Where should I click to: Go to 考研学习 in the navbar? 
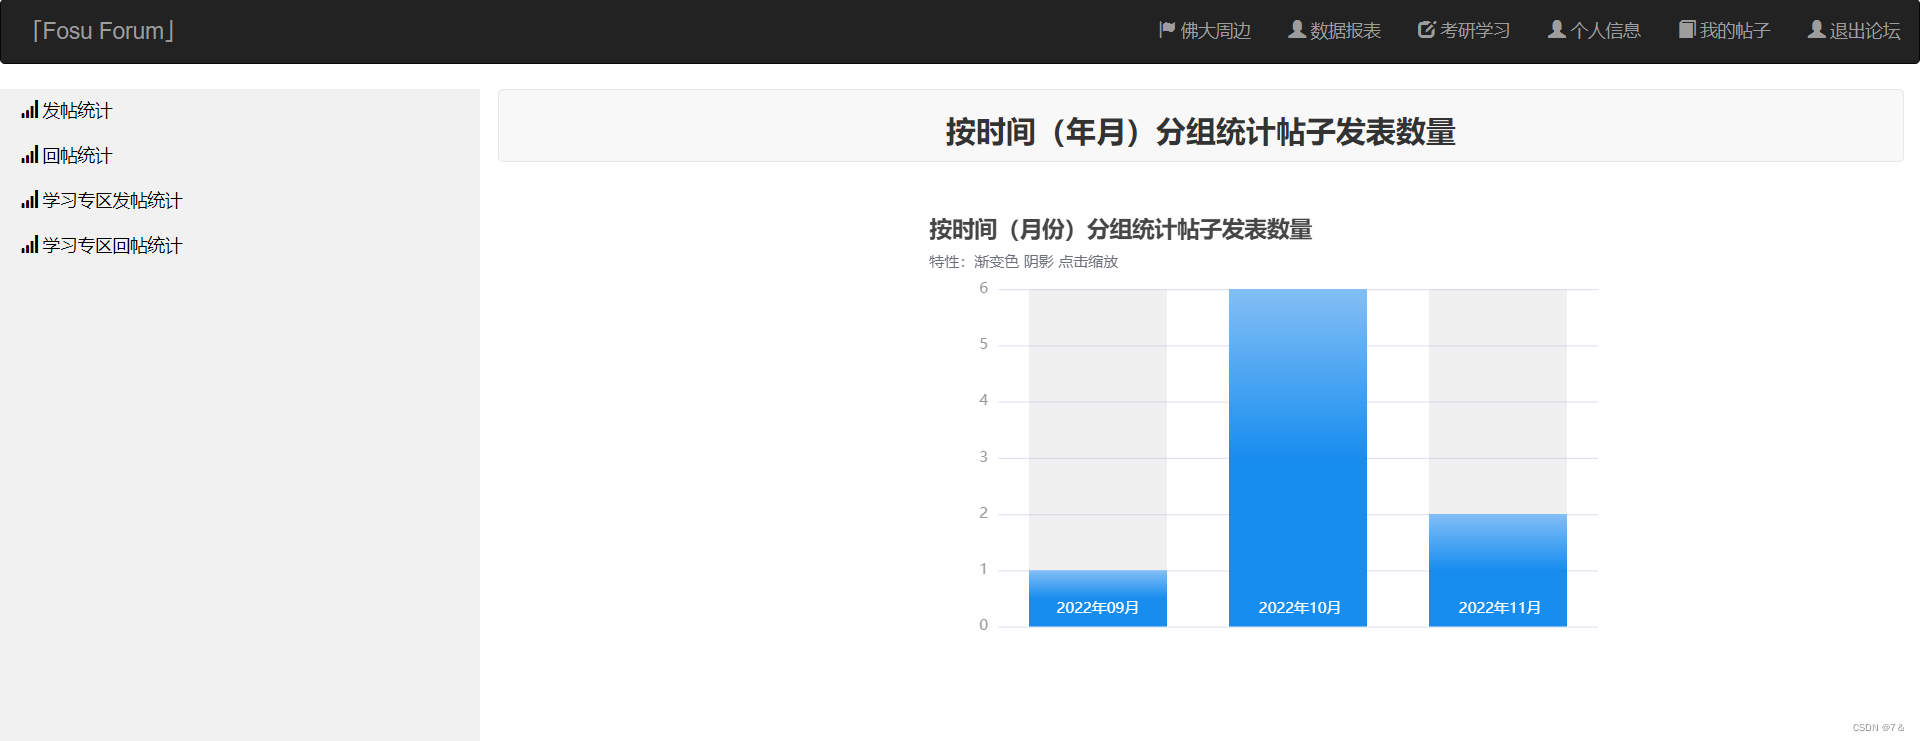(1464, 31)
